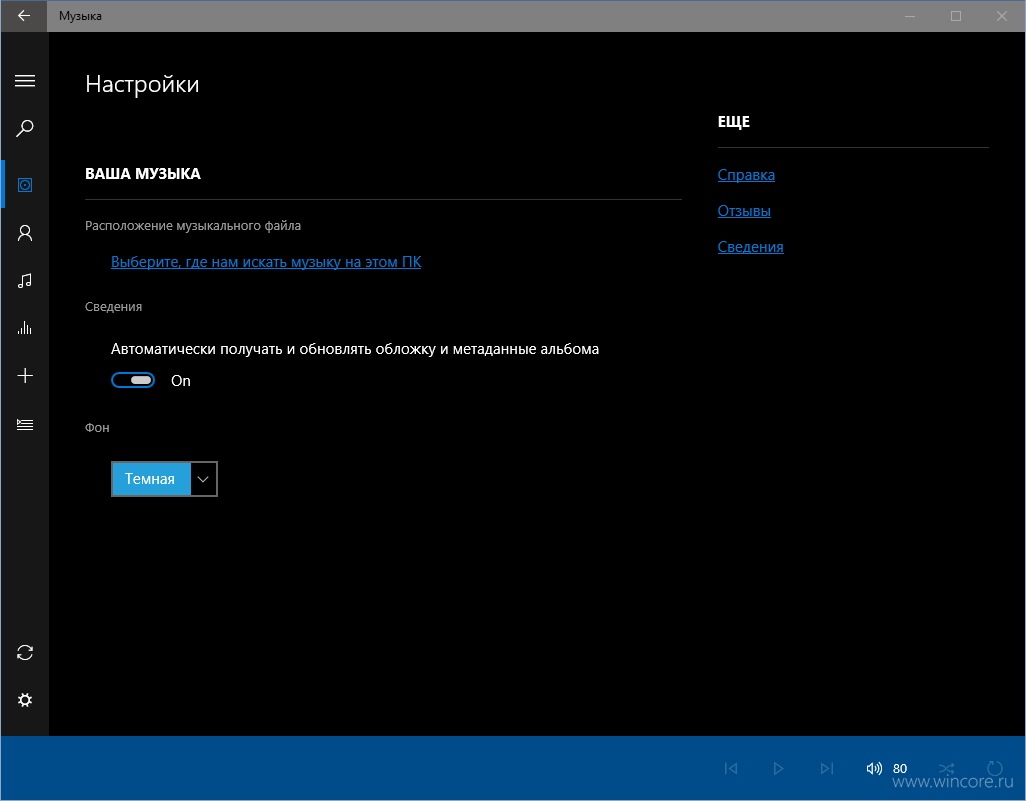Close the Музыка window
This screenshot has height=801, width=1026.
1002,16
